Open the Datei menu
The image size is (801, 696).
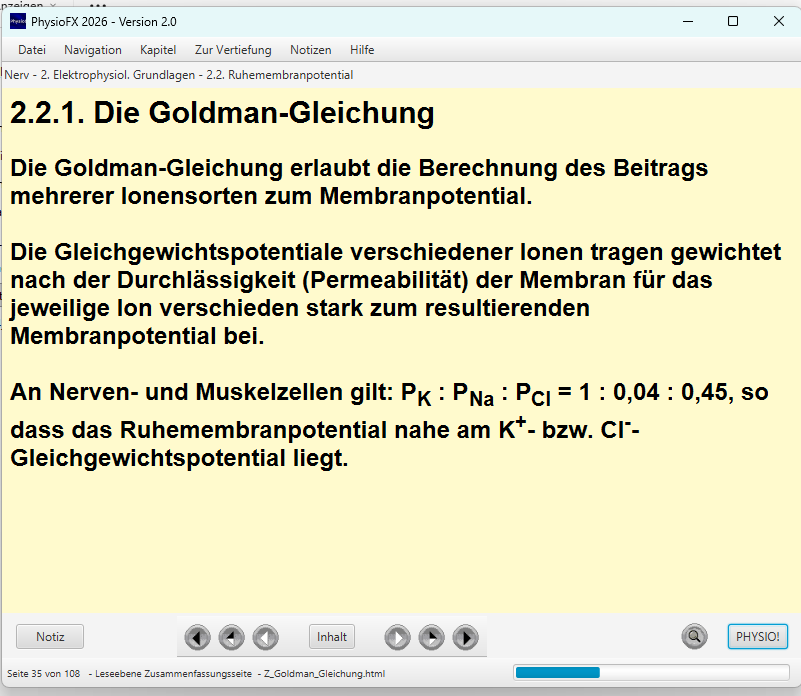pyautogui.click(x=32, y=50)
